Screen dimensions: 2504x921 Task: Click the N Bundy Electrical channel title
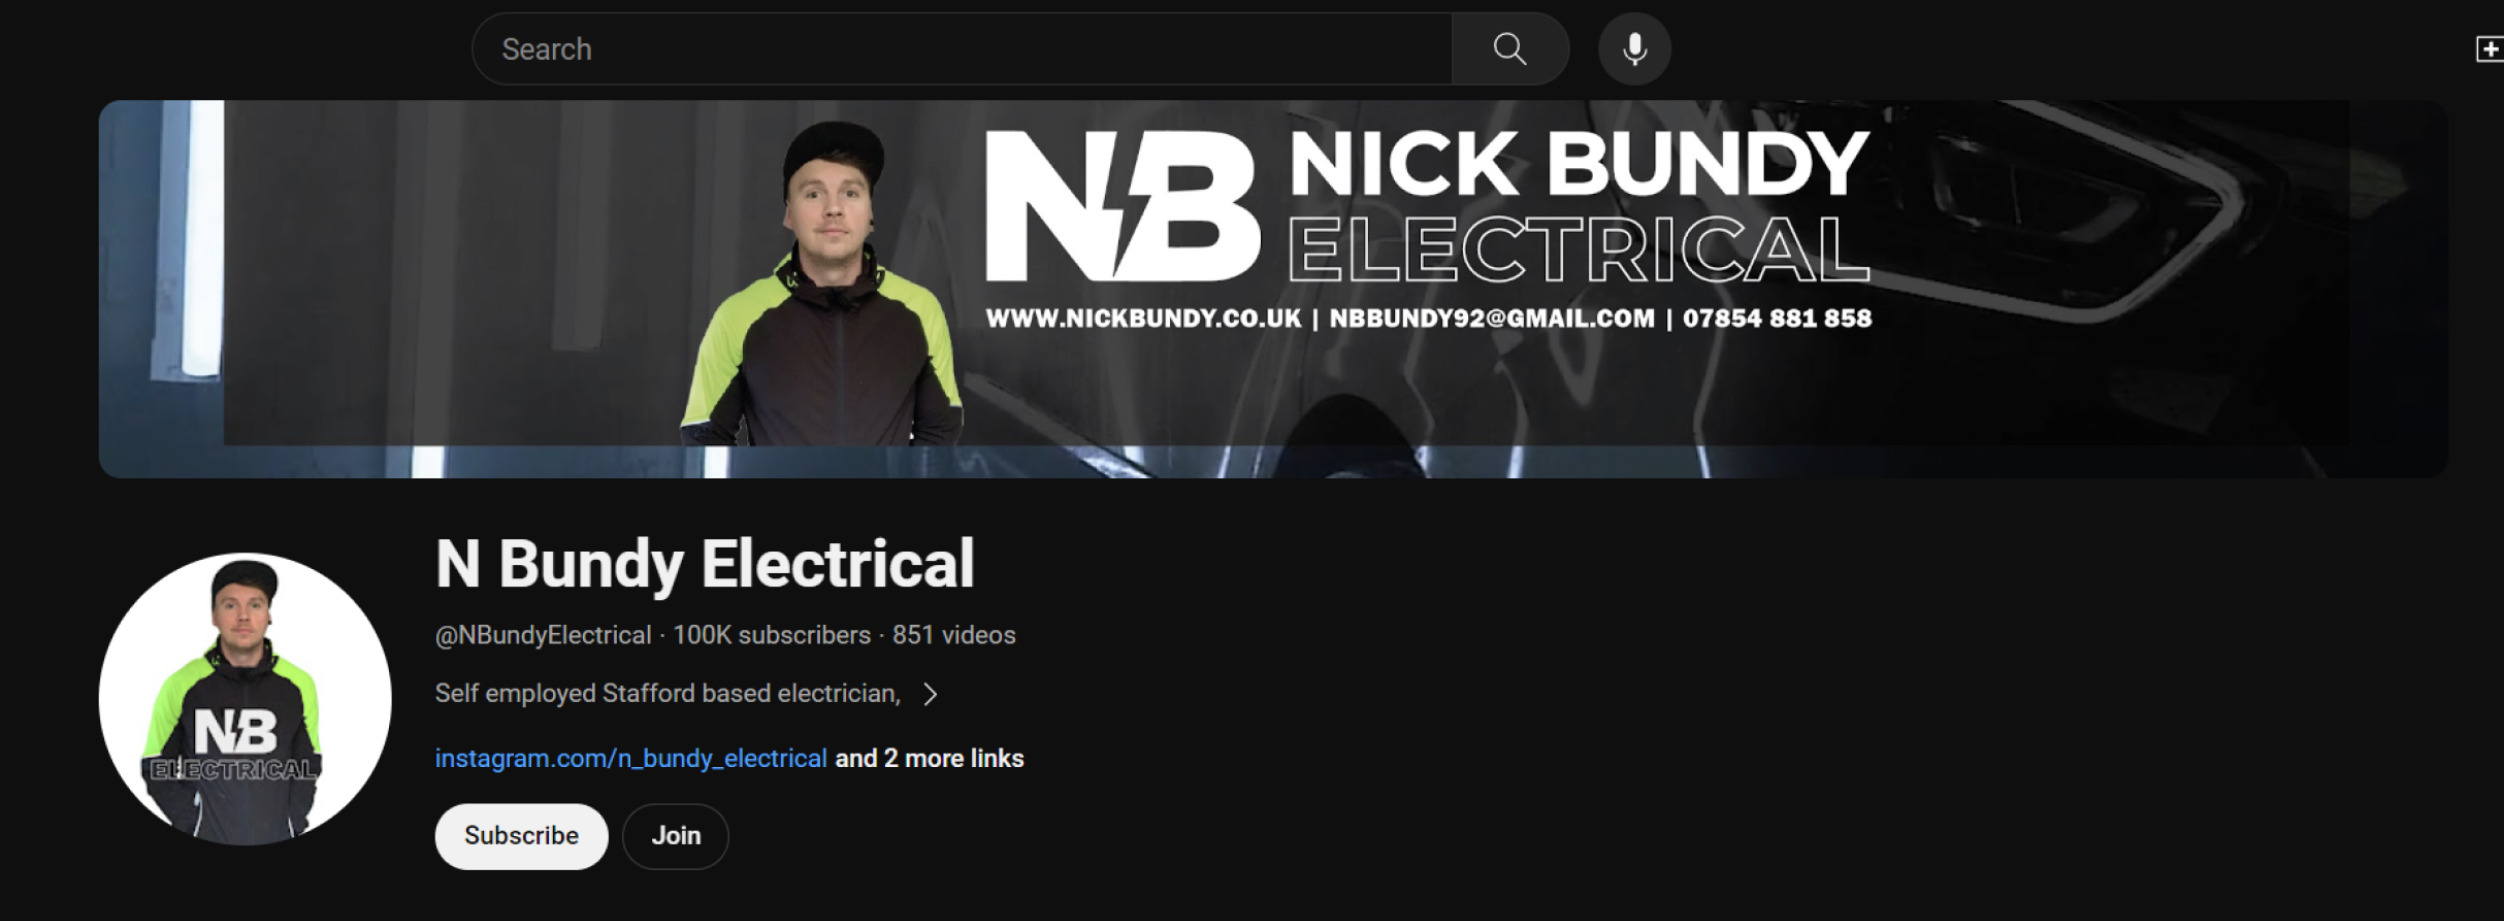705,564
